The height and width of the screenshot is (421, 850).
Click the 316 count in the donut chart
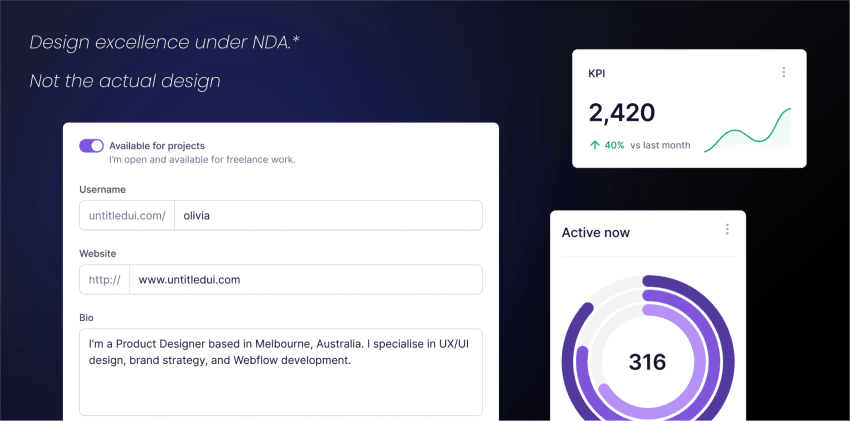(x=647, y=362)
